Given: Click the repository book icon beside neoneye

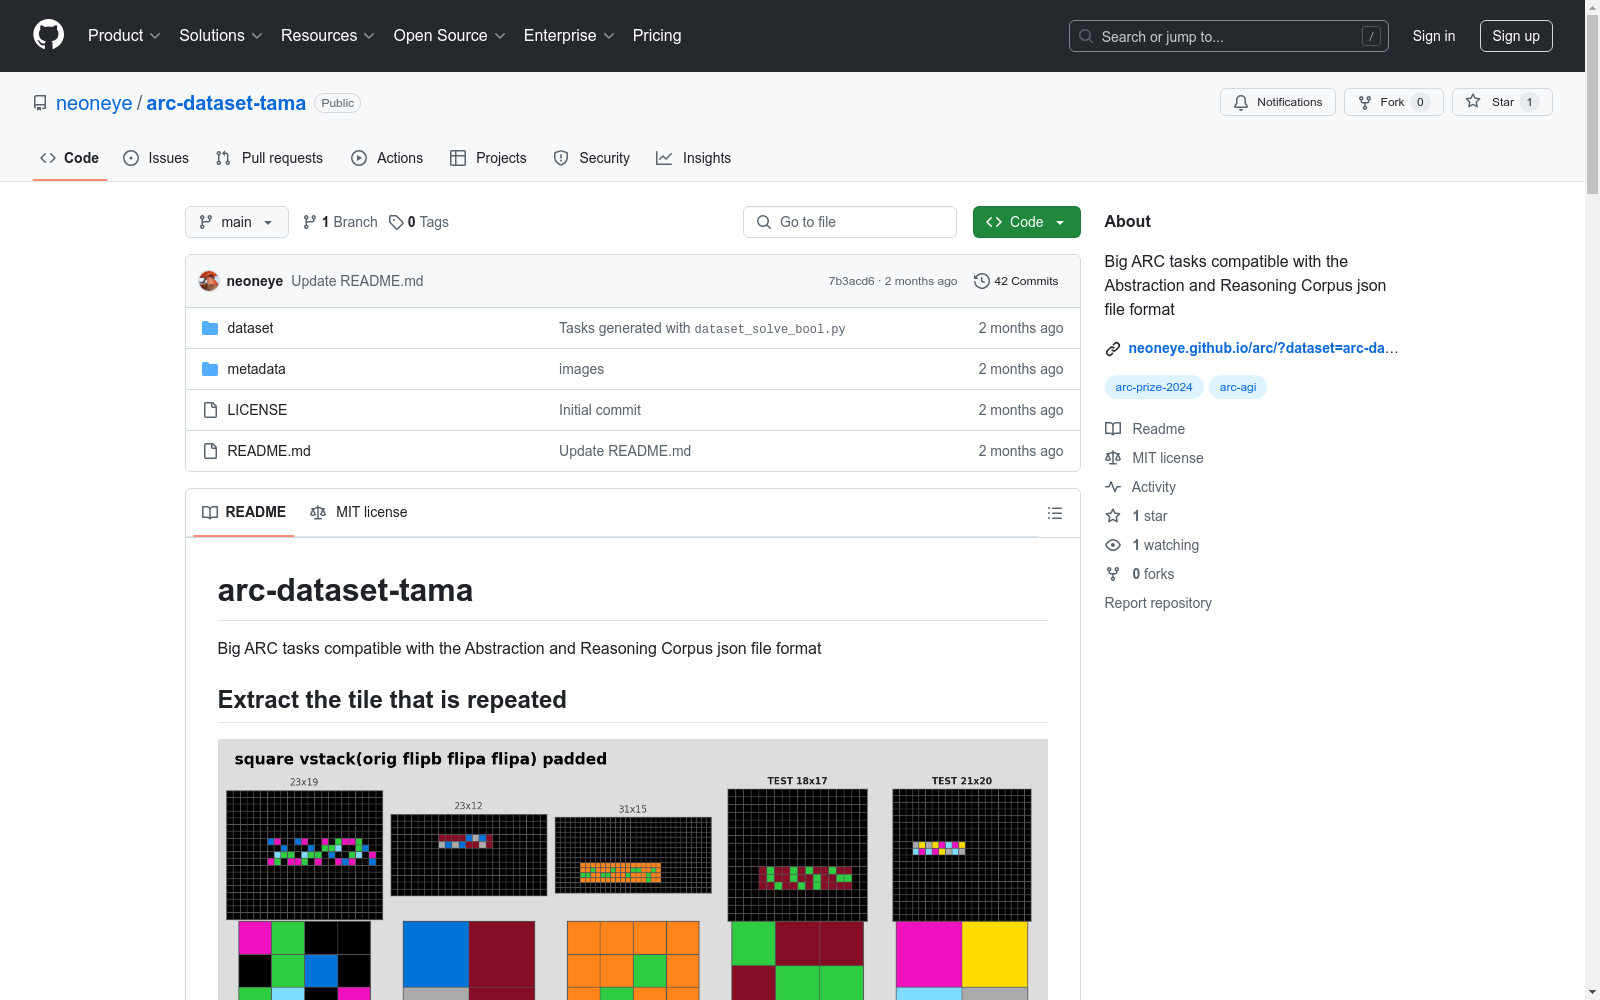Looking at the screenshot, I should (40, 103).
